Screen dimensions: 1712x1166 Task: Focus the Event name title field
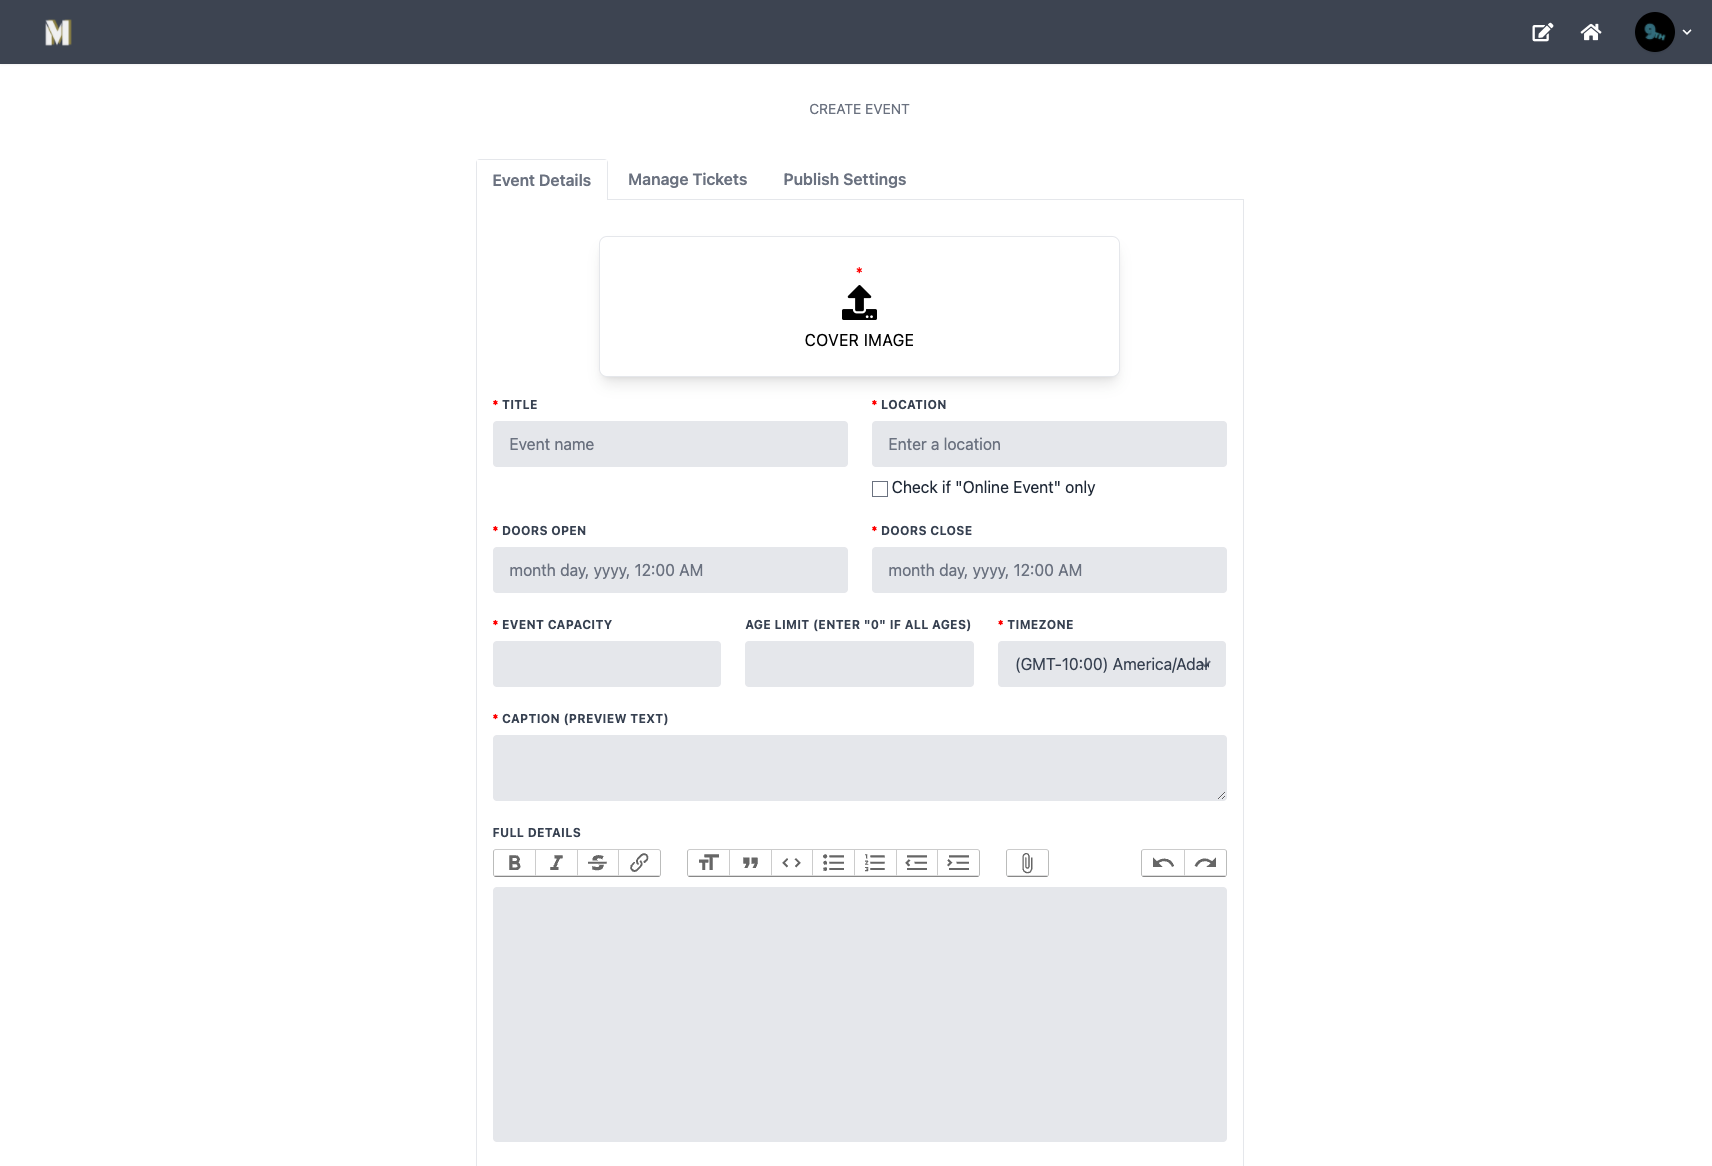pos(670,444)
